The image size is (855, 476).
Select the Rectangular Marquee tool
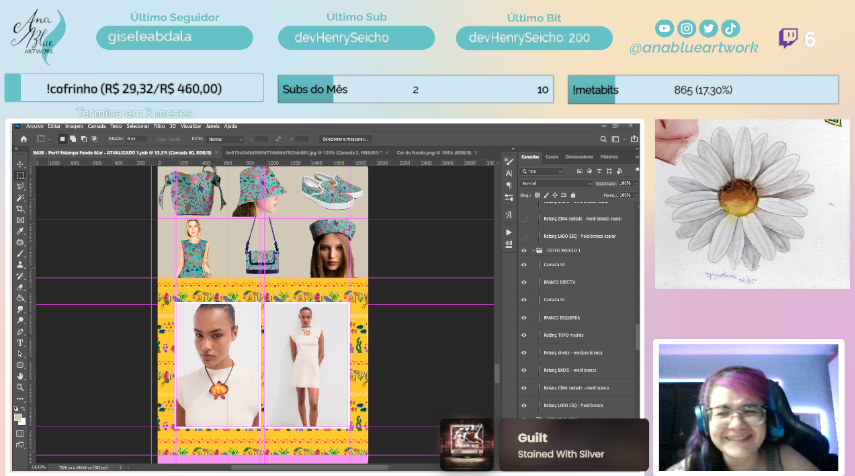pyautogui.click(x=20, y=175)
